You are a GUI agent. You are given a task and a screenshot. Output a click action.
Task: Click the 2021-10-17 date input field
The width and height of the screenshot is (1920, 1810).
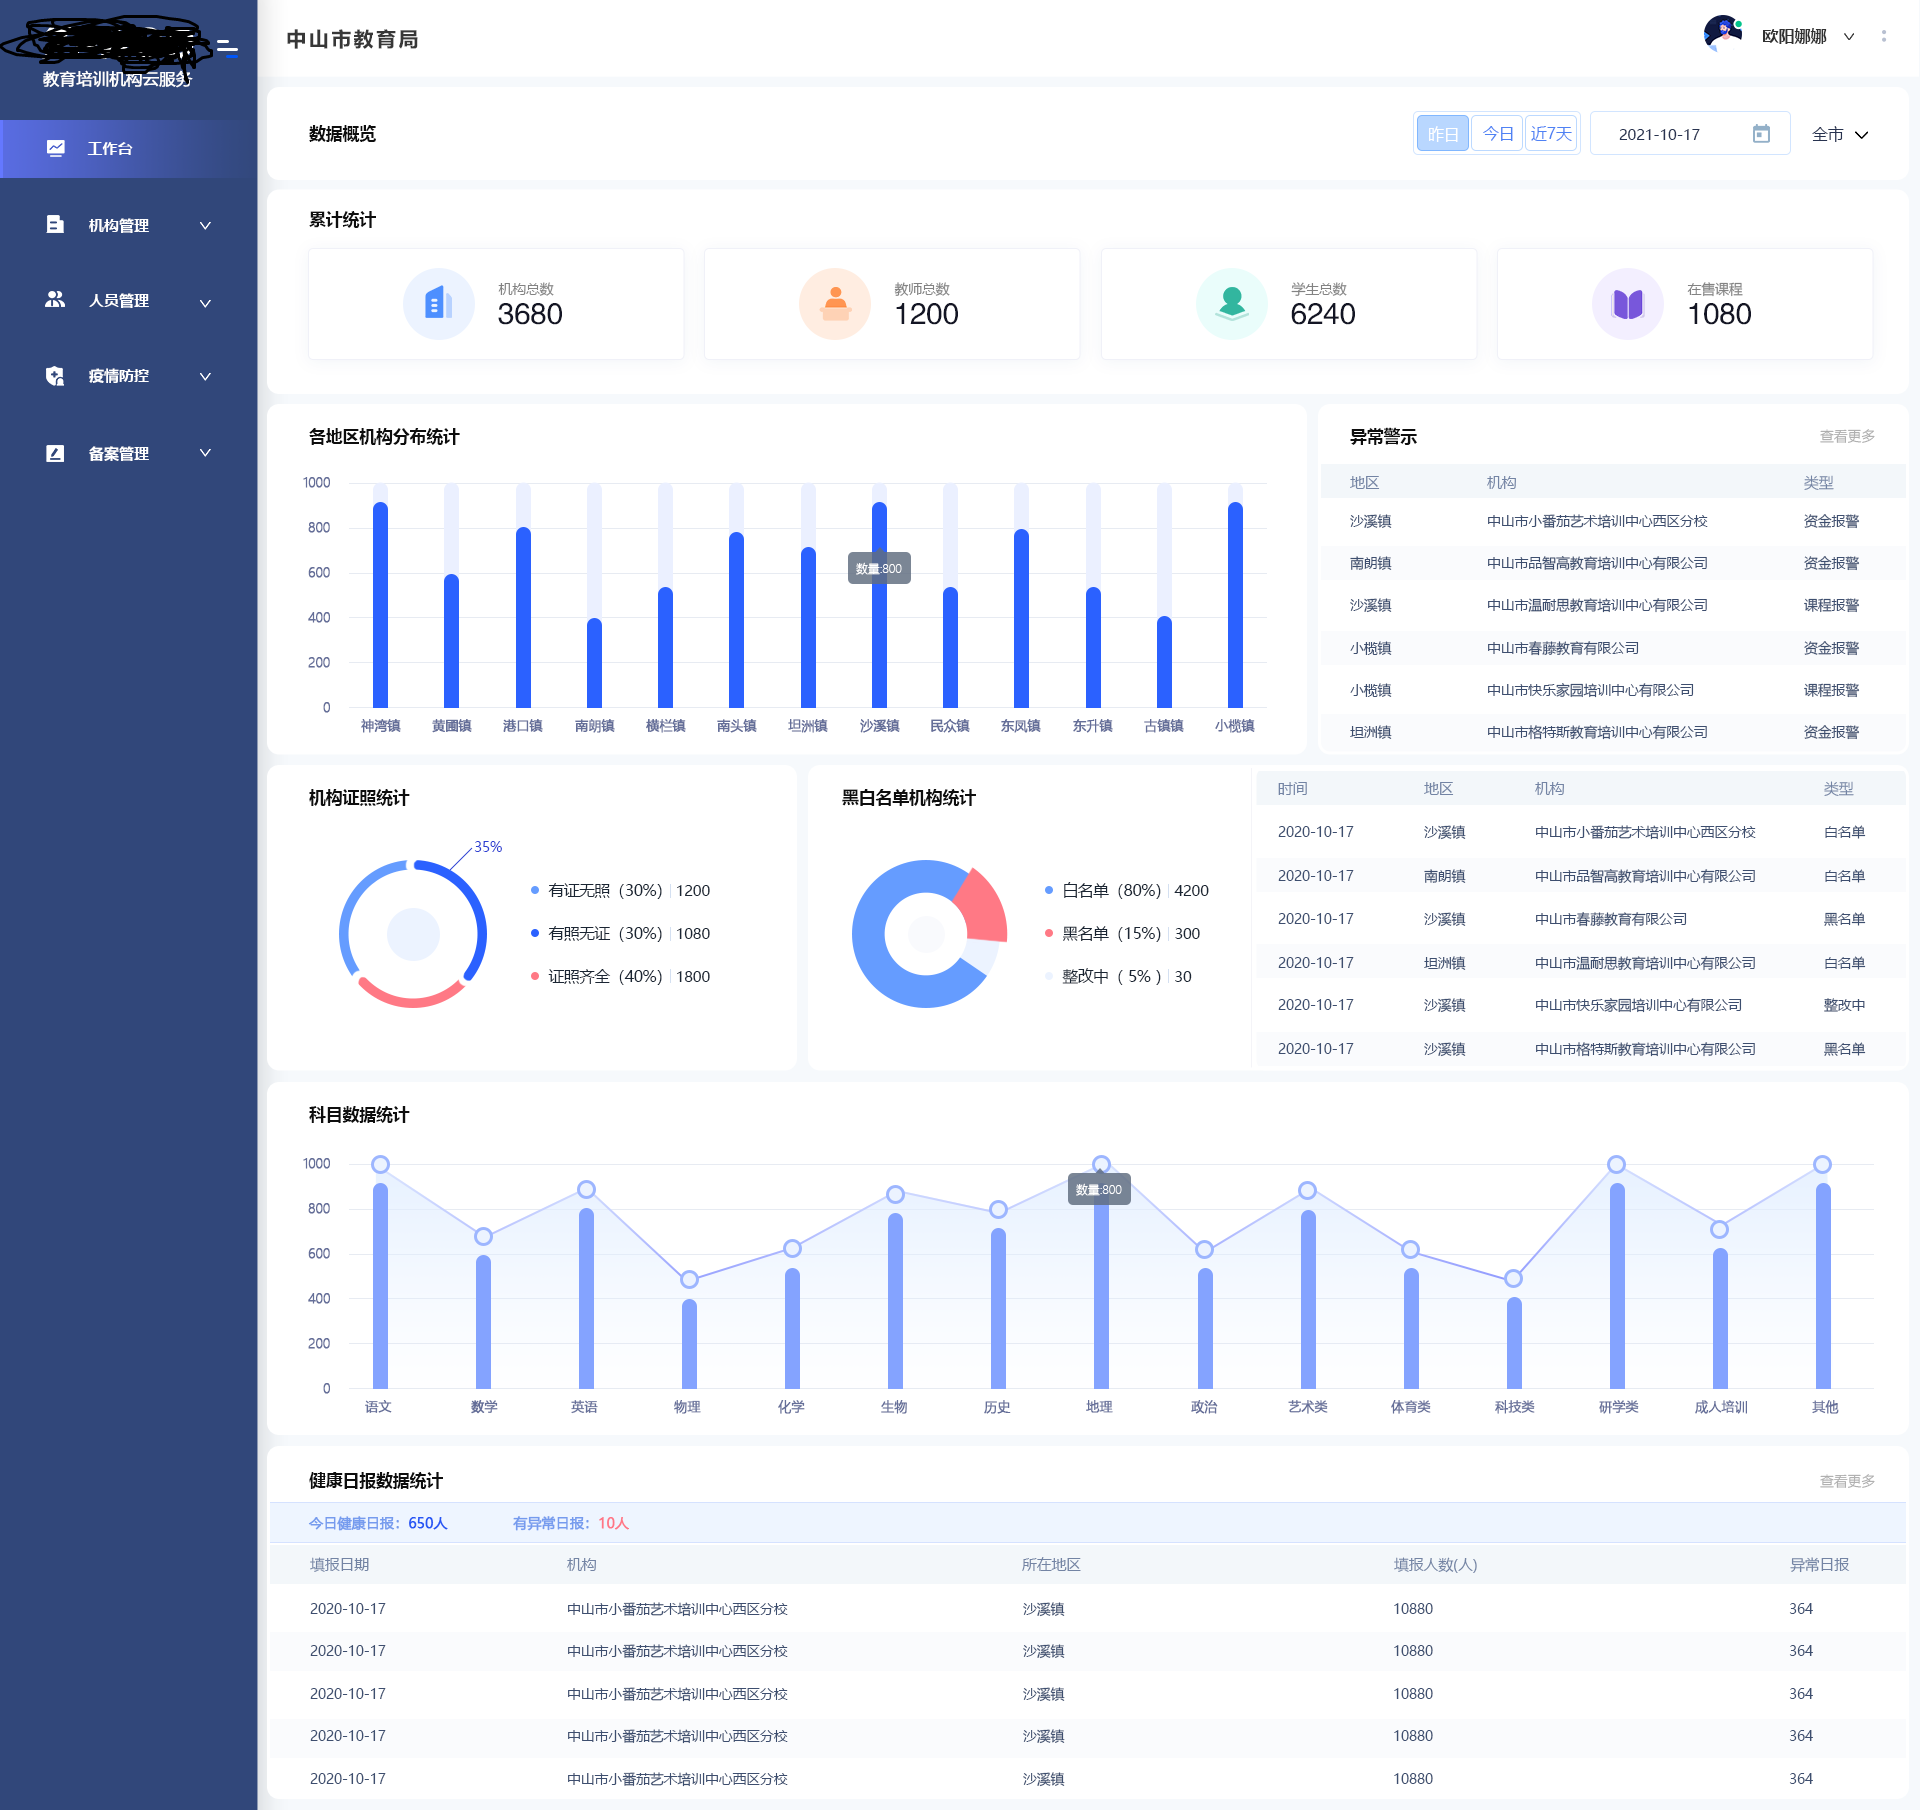click(1690, 134)
